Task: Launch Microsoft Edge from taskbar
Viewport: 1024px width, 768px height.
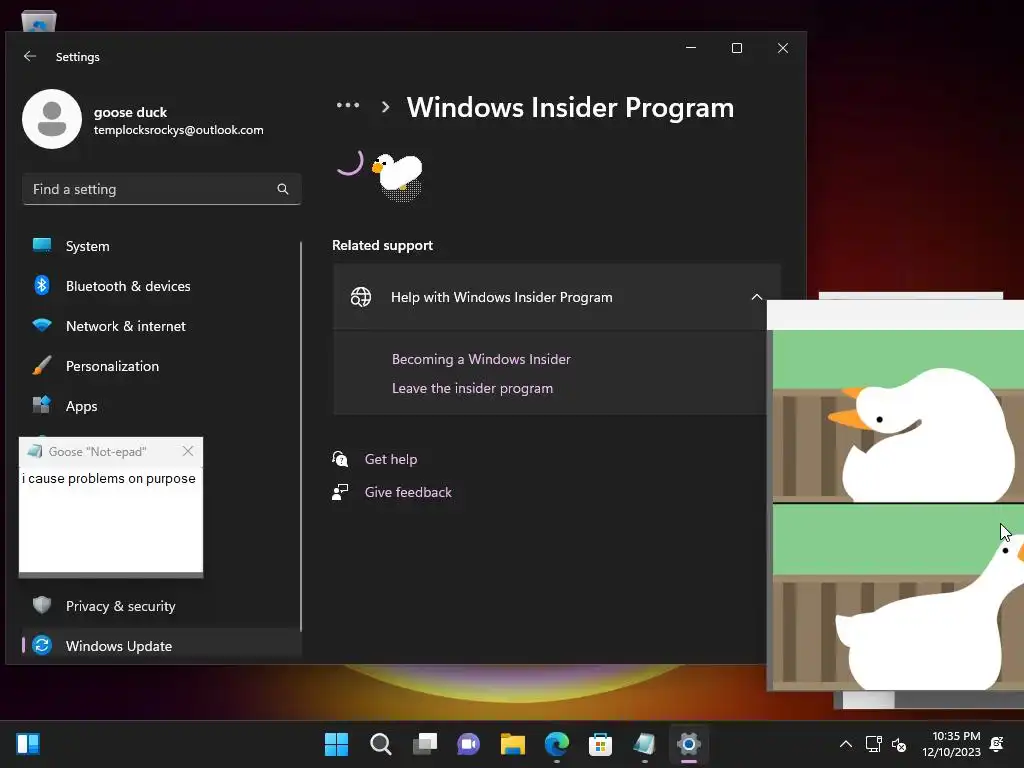Action: (x=556, y=744)
